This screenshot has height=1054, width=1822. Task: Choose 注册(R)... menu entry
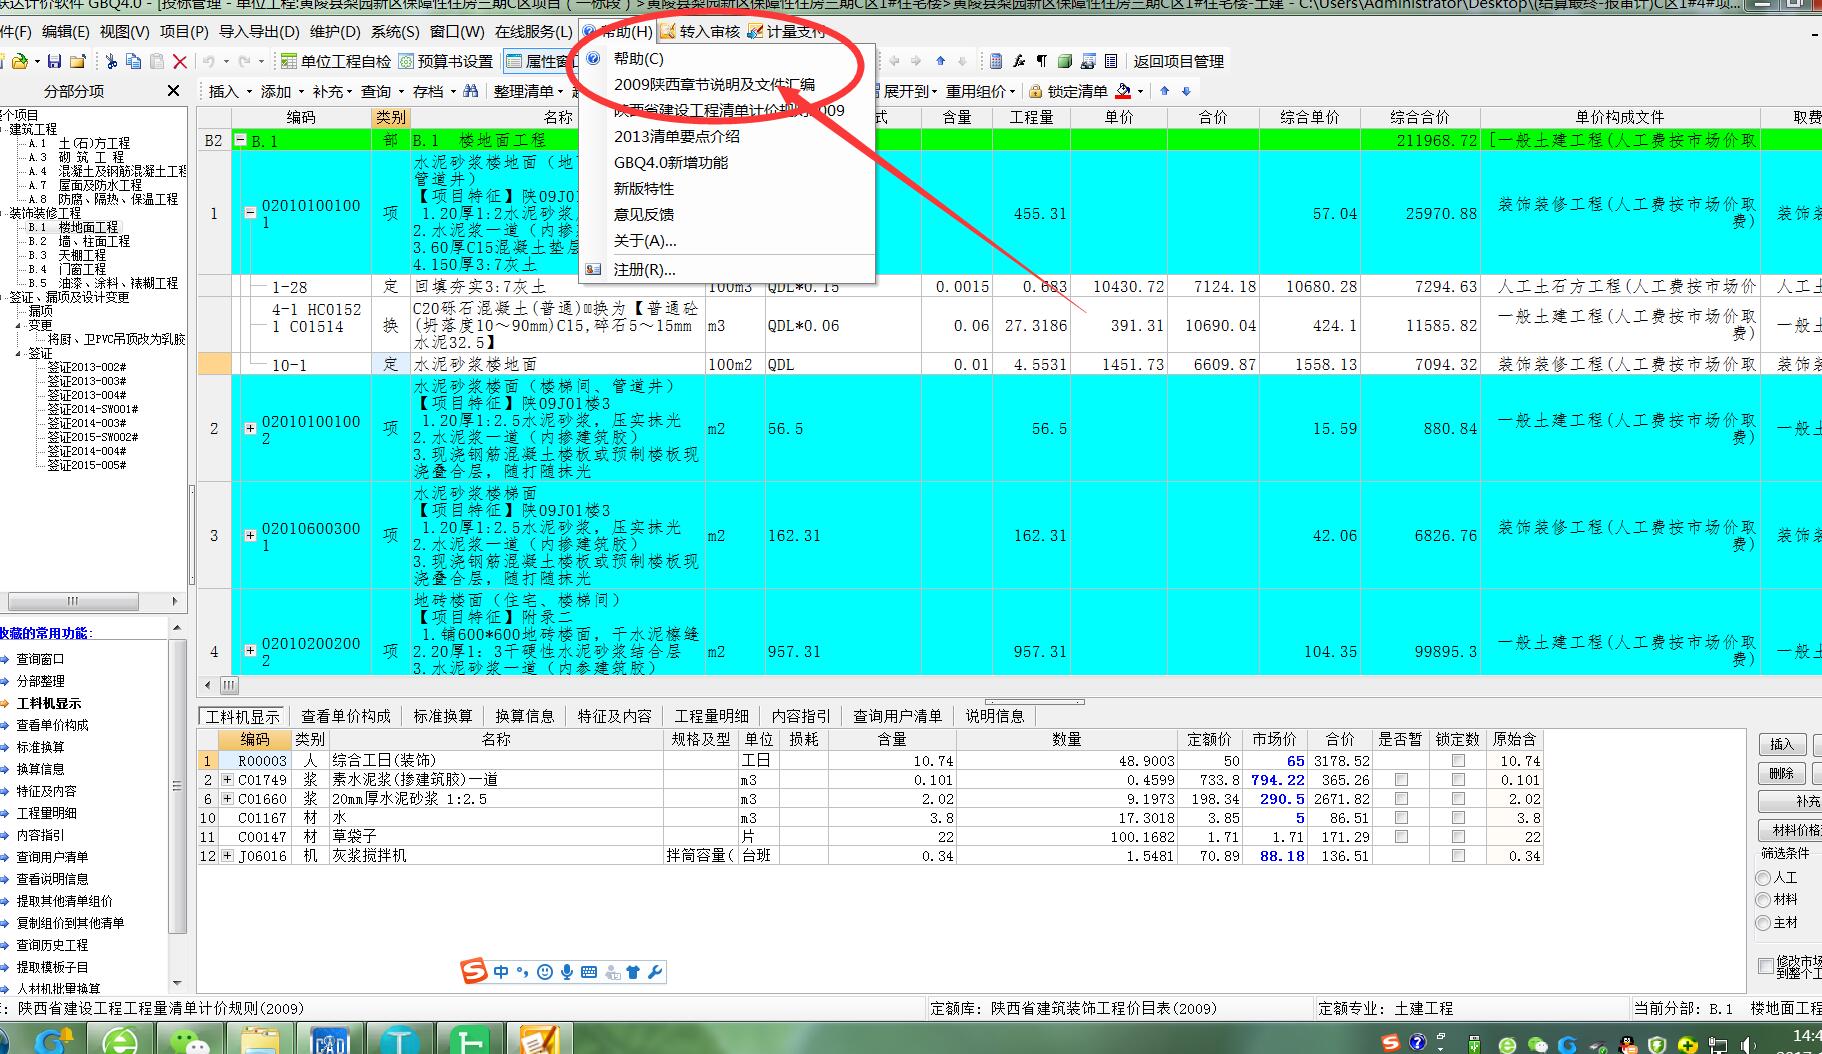(645, 270)
